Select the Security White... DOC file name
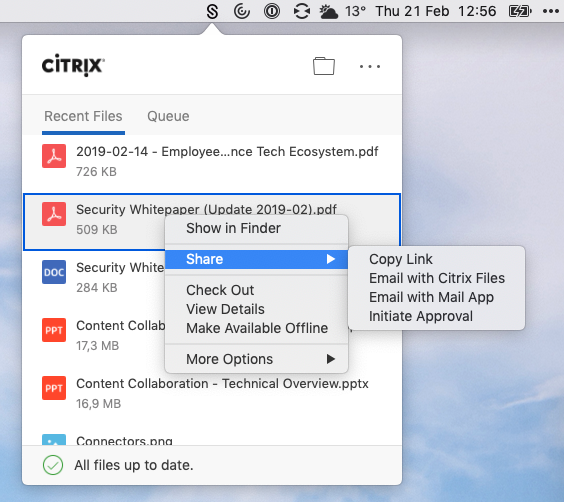 point(120,268)
